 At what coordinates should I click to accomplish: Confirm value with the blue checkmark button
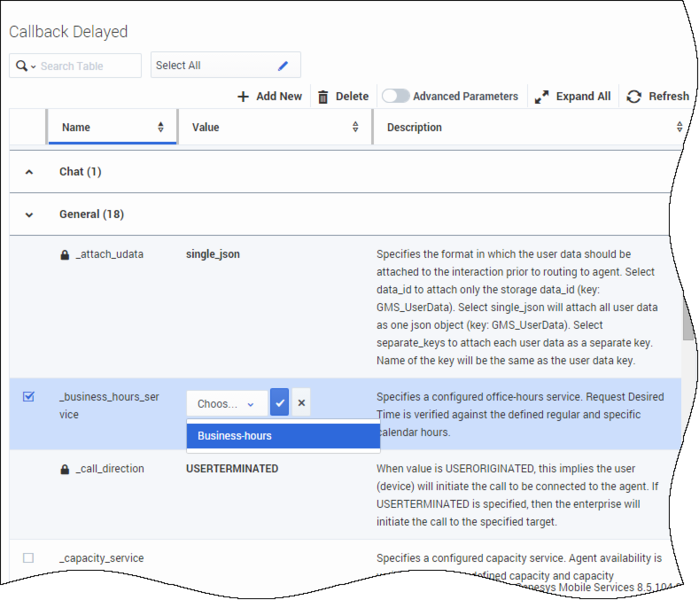[280, 403]
